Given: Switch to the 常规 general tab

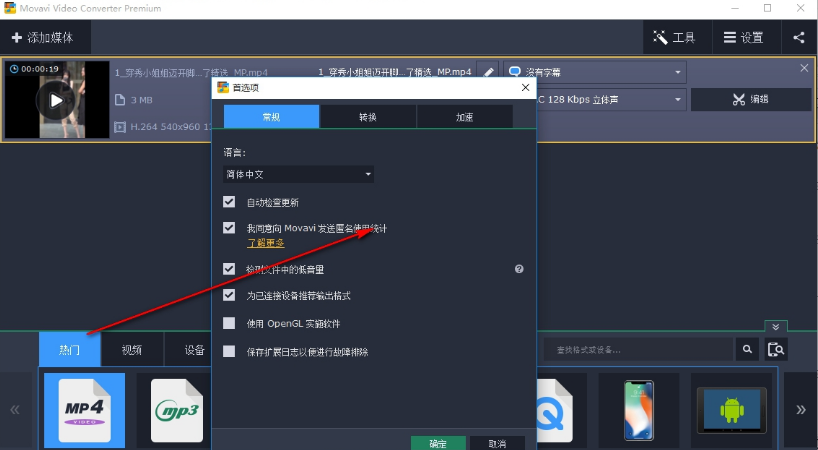Looking at the screenshot, I should point(271,117).
